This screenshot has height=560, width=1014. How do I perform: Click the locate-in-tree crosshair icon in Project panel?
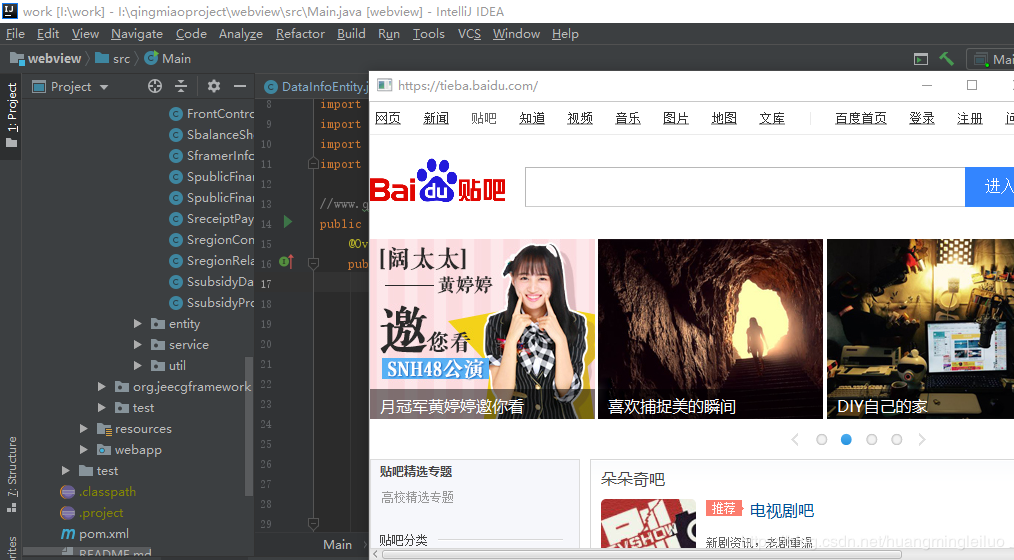(x=155, y=86)
